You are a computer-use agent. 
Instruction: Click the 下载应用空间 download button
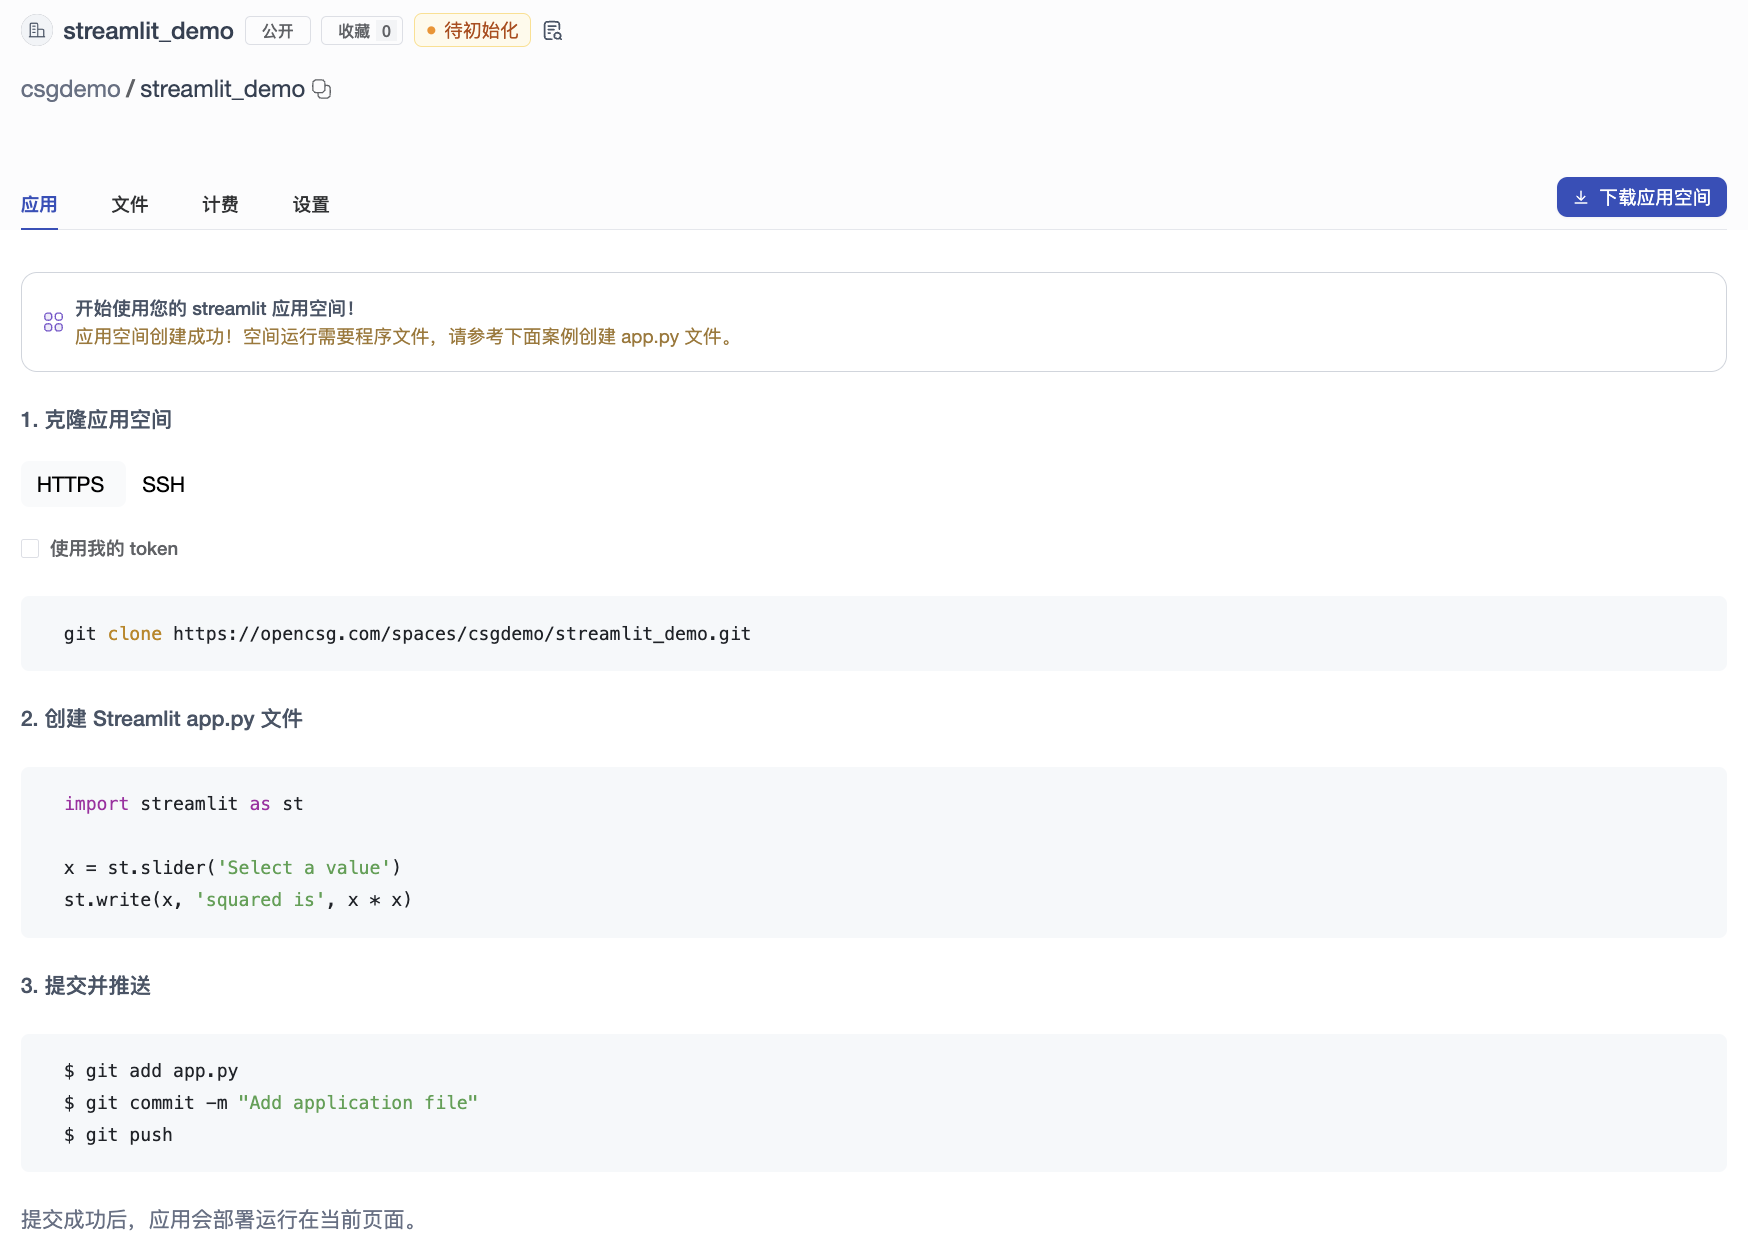1641,197
